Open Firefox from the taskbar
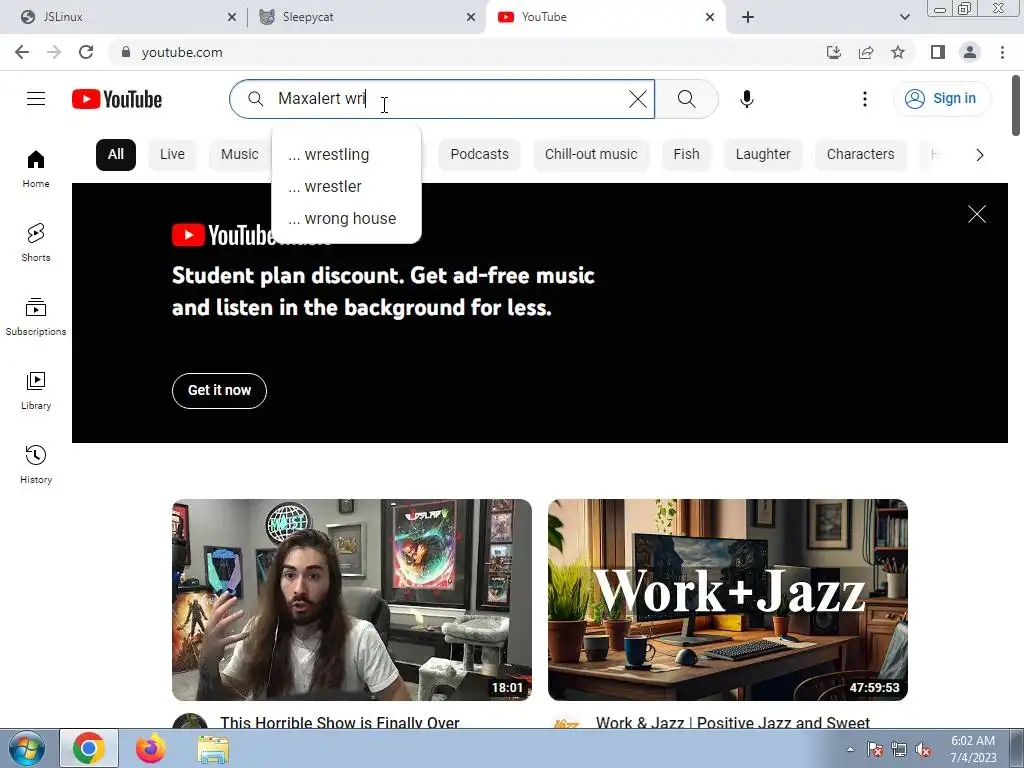Viewport: 1024px width, 768px height. tap(151, 748)
